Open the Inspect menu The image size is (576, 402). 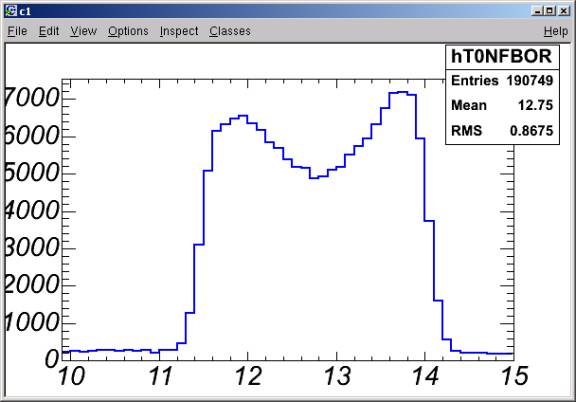tap(179, 31)
